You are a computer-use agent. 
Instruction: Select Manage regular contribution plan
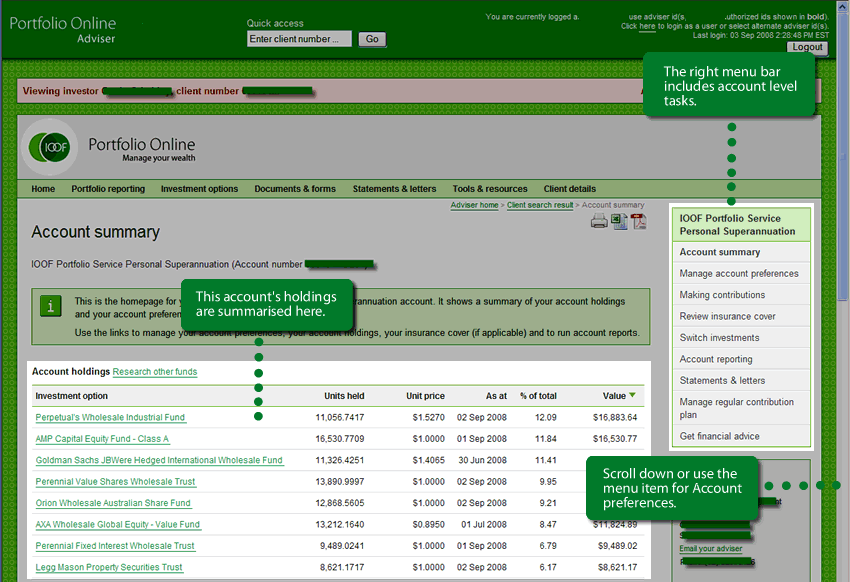click(741, 408)
